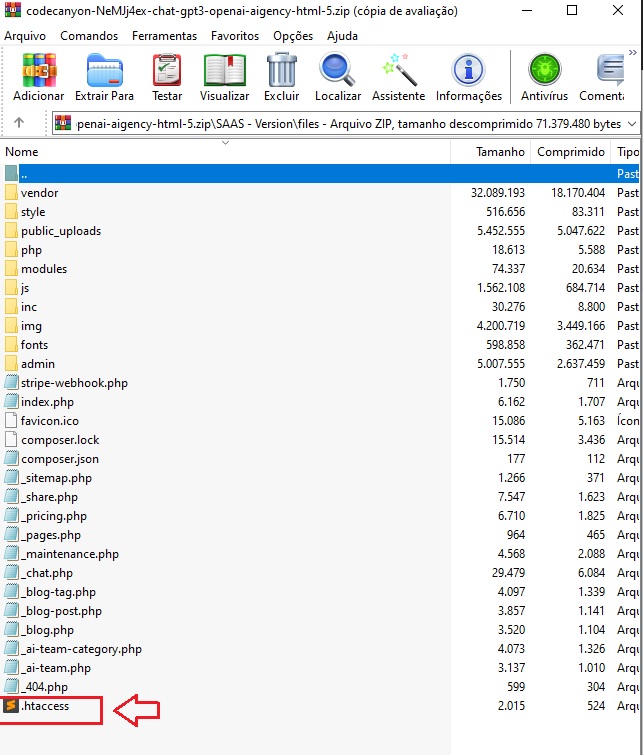Open the Ferramentas menu
Image resolution: width=643 pixels, height=755 pixels.
[164, 35]
